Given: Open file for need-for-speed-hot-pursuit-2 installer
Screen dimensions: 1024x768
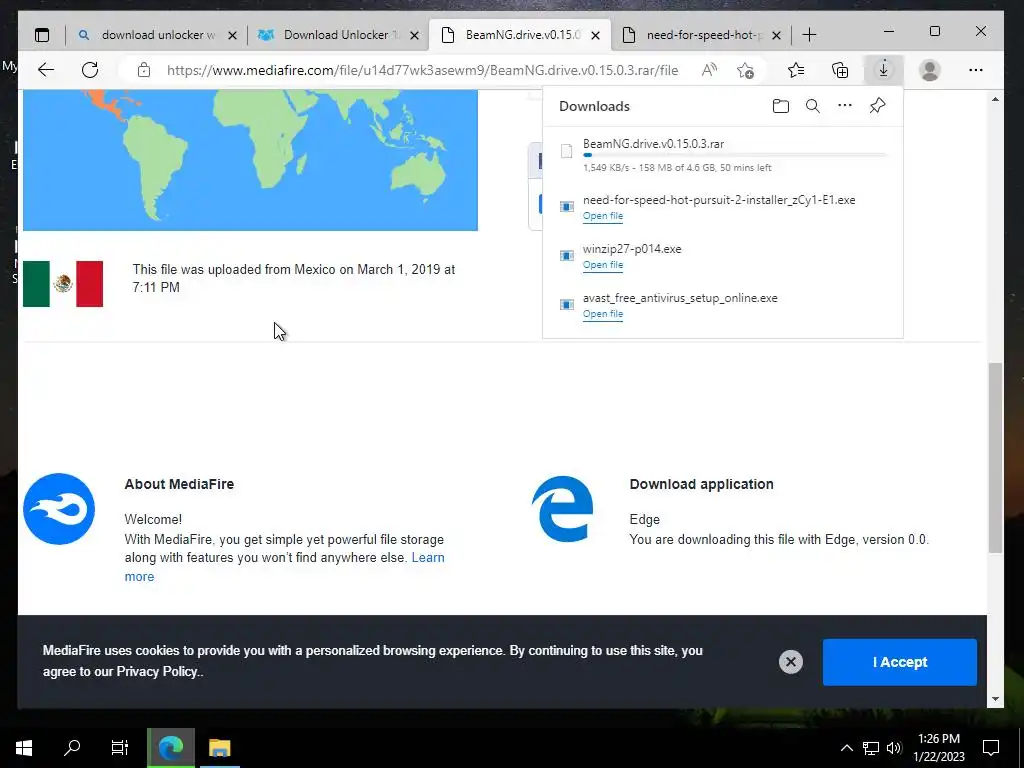Looking at the screenshot, I should point(603,216).
